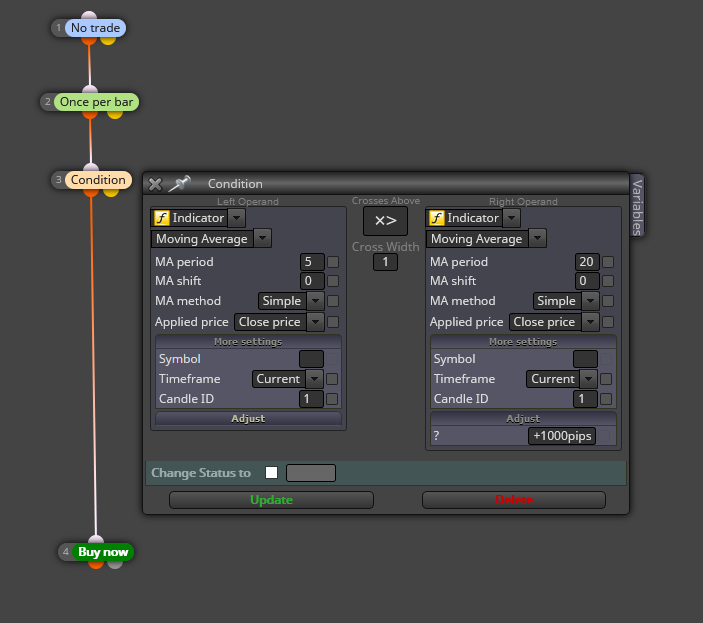Close the Condition dialog with X icon
Image resolution: width=703 pixels, height=623 pixels.
tap(155, 184)
